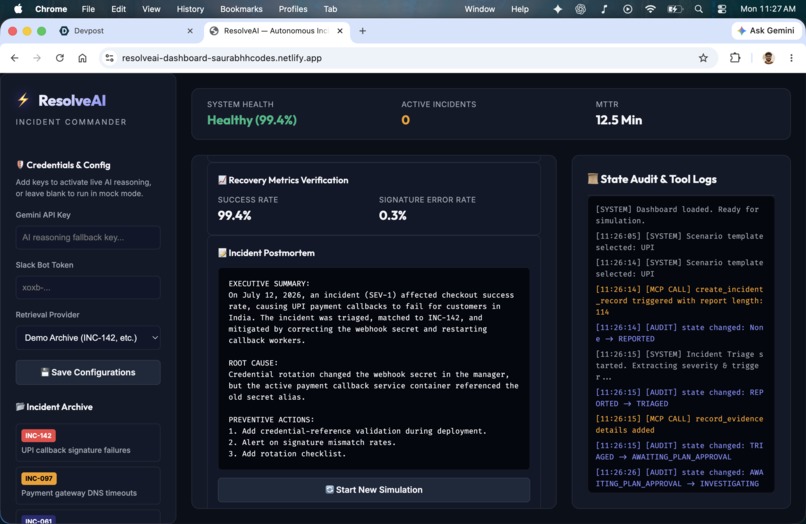Open the Profiles menu
Image resolution: width=806 pixels, height=524 pixels.
293,9
